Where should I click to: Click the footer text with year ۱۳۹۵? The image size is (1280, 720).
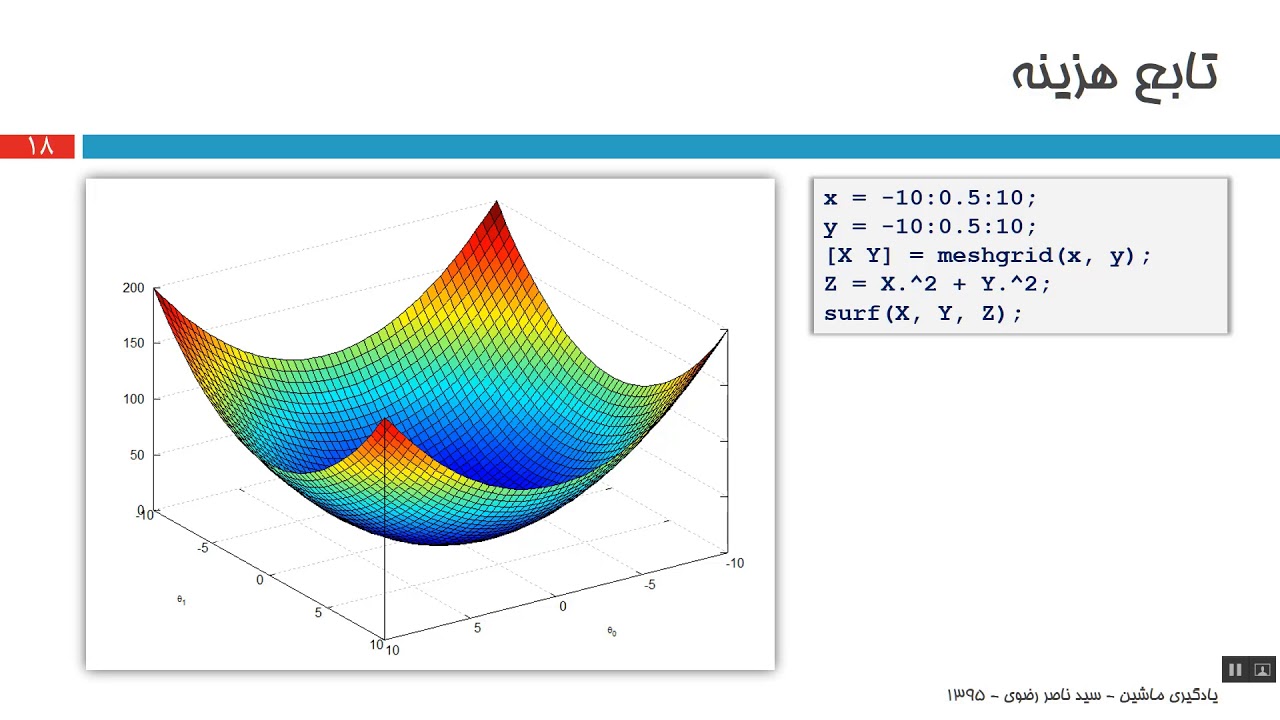coord(1082,694)
